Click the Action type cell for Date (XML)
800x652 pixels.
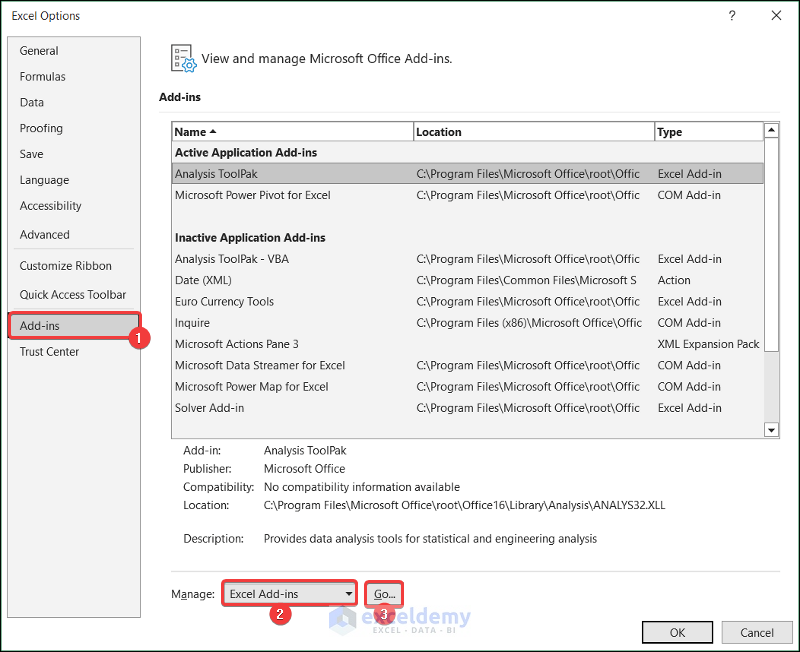[673, 280]
